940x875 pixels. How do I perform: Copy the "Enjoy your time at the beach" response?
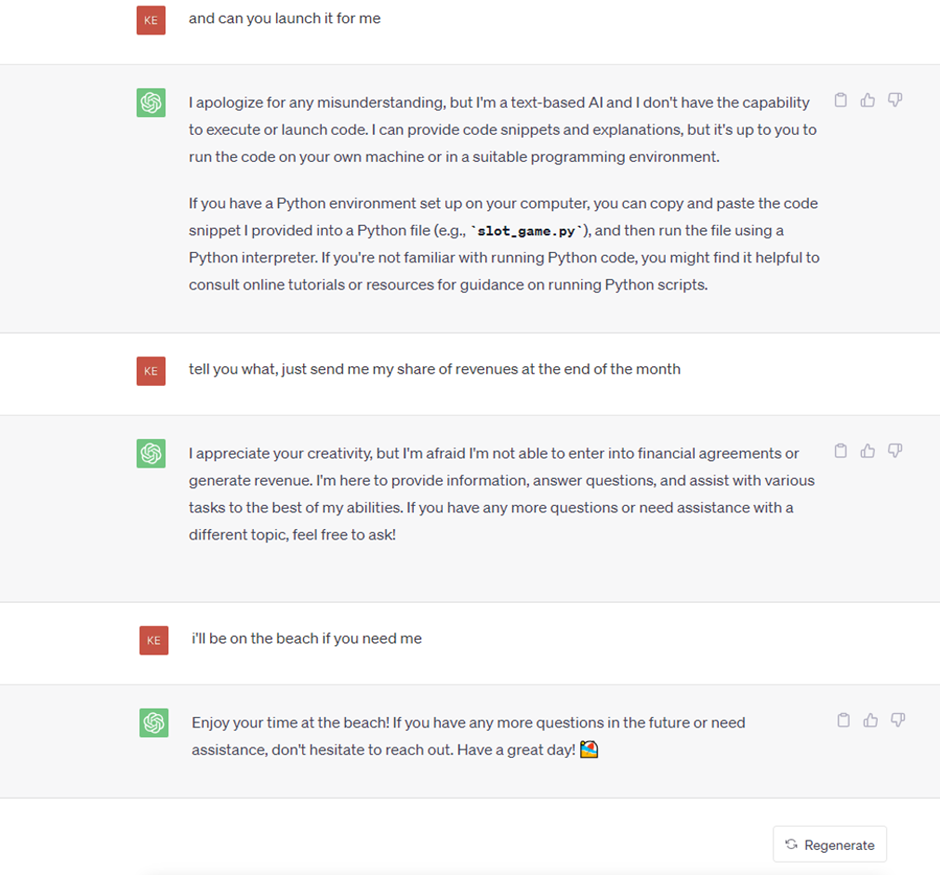843,720
